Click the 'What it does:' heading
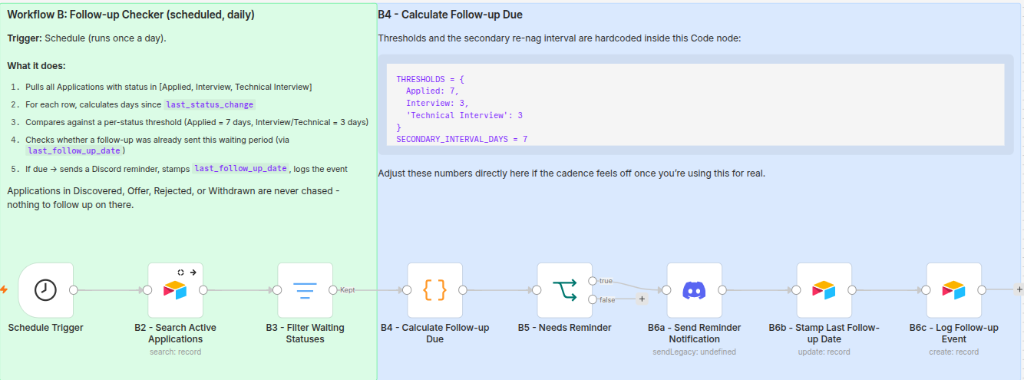The height and width of the screenshot is (380, 1024). click(37, 66)
